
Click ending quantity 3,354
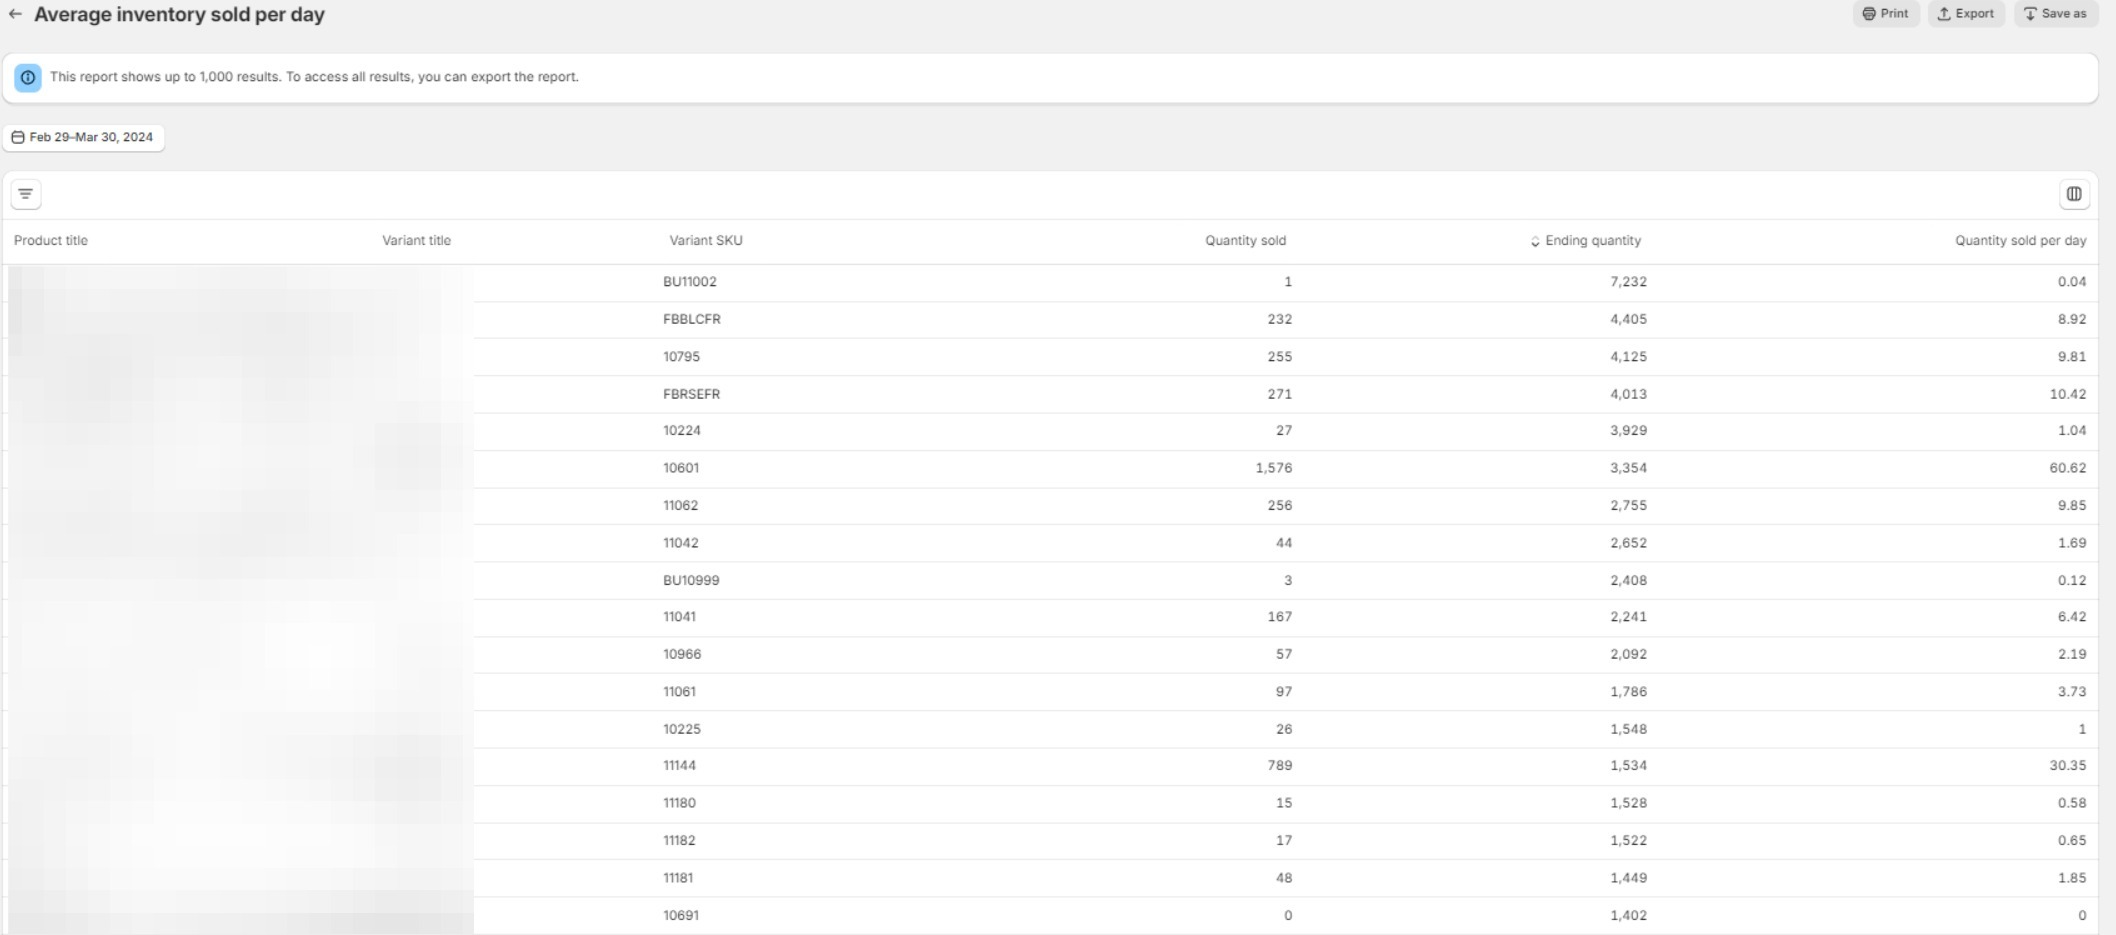1628,468
